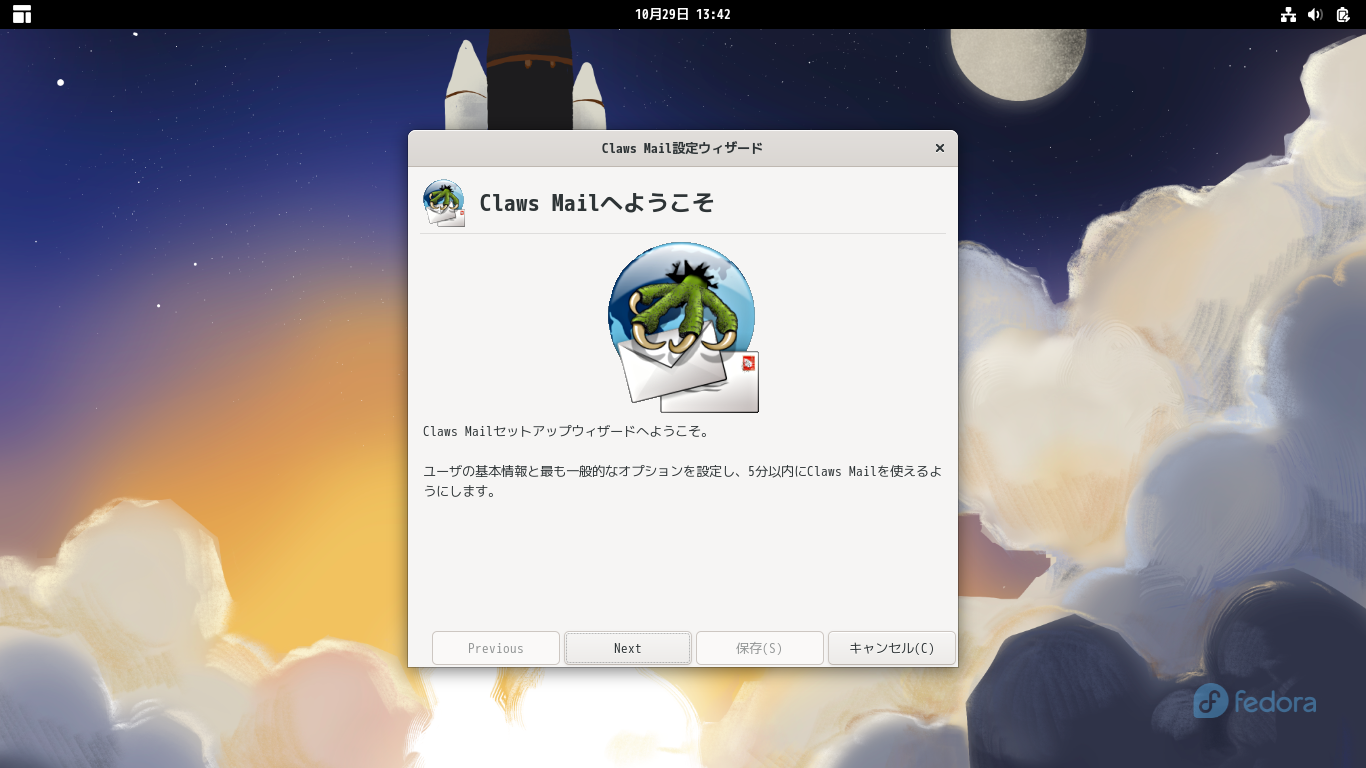Open the Activities overview icon in top bar
Screen dimensions: 1366x768
click(22, 14)
